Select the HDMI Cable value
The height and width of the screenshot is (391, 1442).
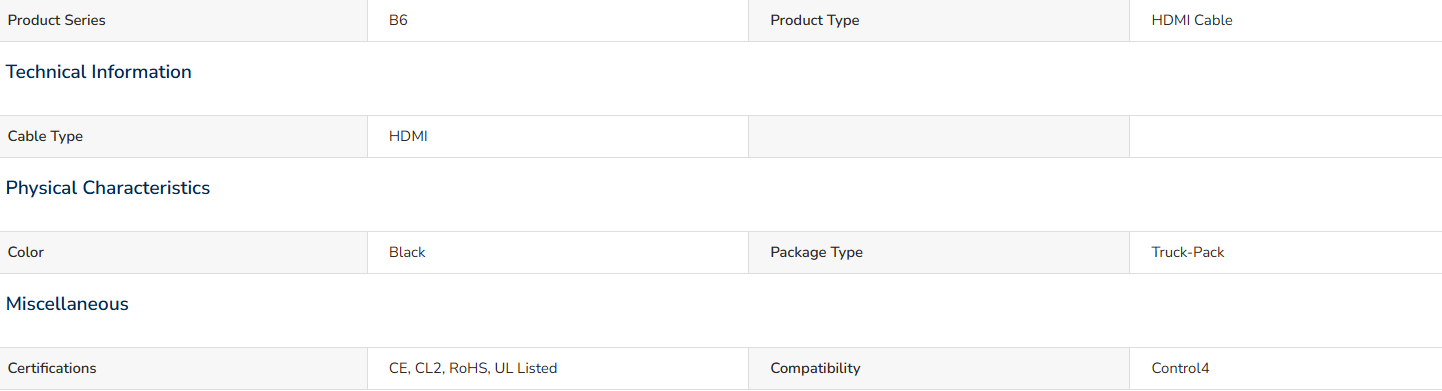pyautogui.click(x=1191, y=20)
